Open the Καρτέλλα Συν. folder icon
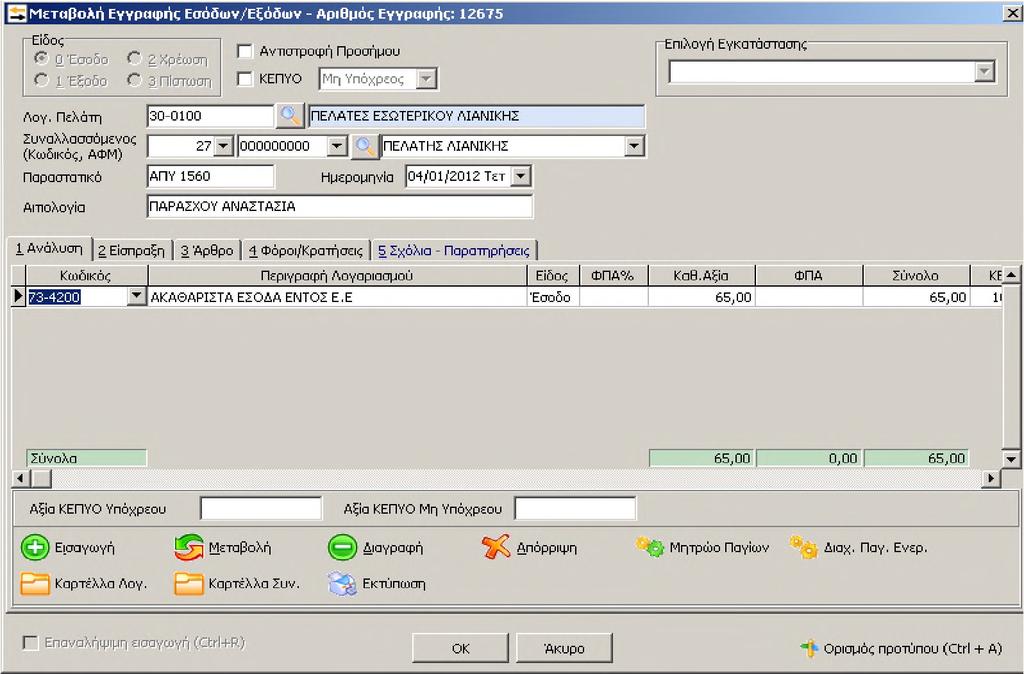The image size is (1024, 674). point(189,583)
